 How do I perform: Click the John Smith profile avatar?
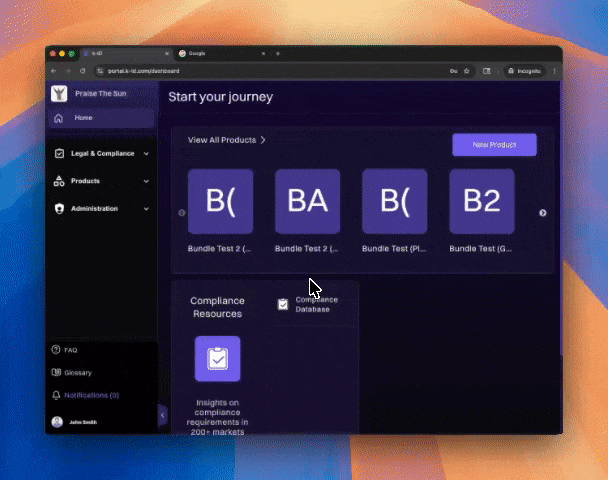tap(57, 422)
